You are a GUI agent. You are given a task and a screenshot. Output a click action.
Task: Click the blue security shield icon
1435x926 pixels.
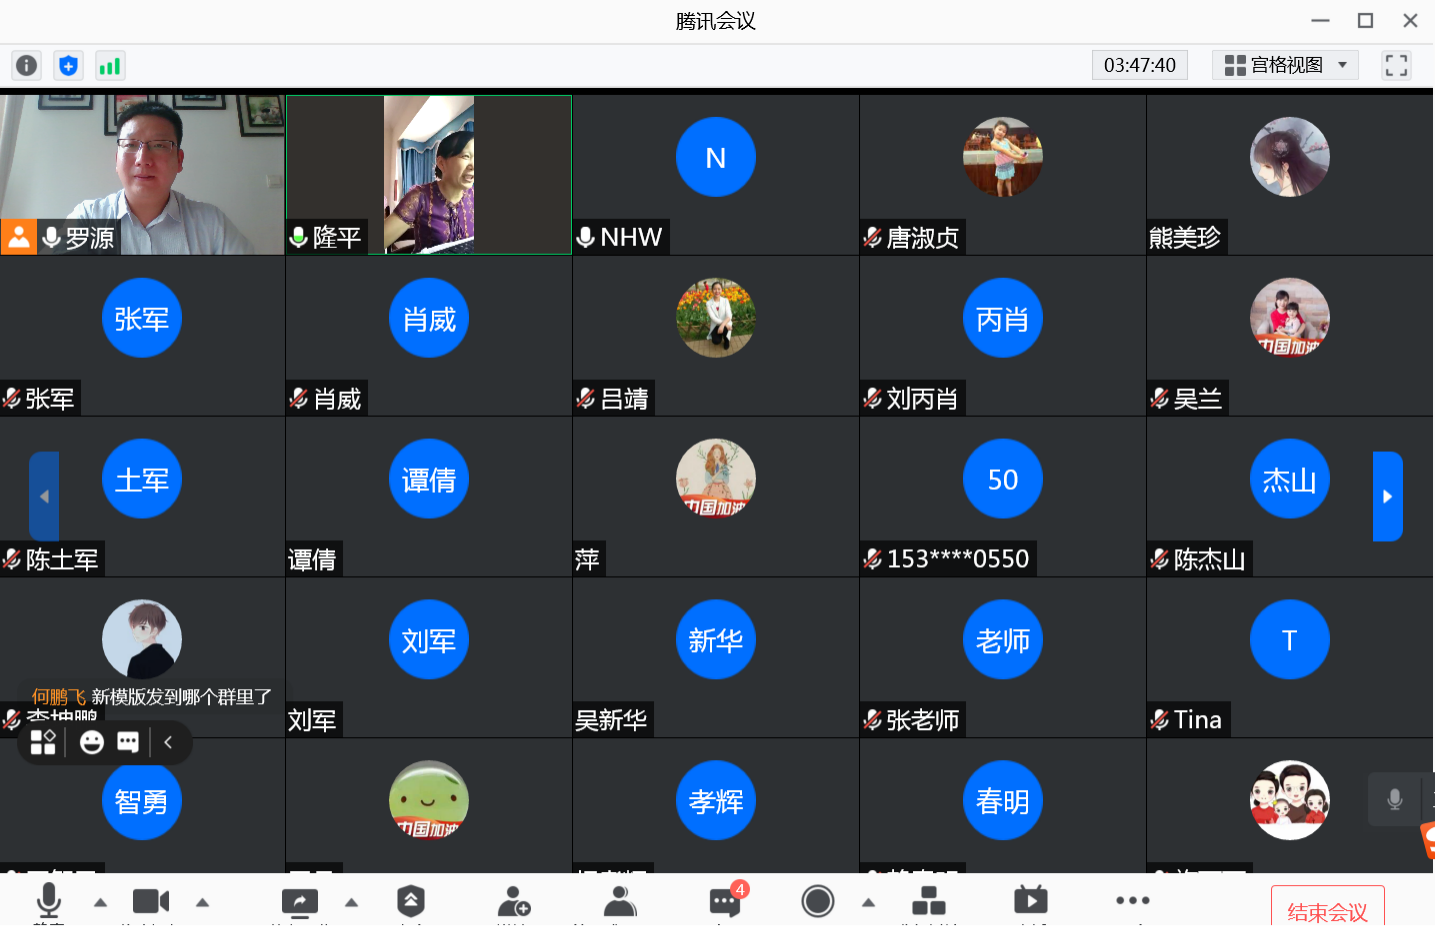tap(68, 66)
